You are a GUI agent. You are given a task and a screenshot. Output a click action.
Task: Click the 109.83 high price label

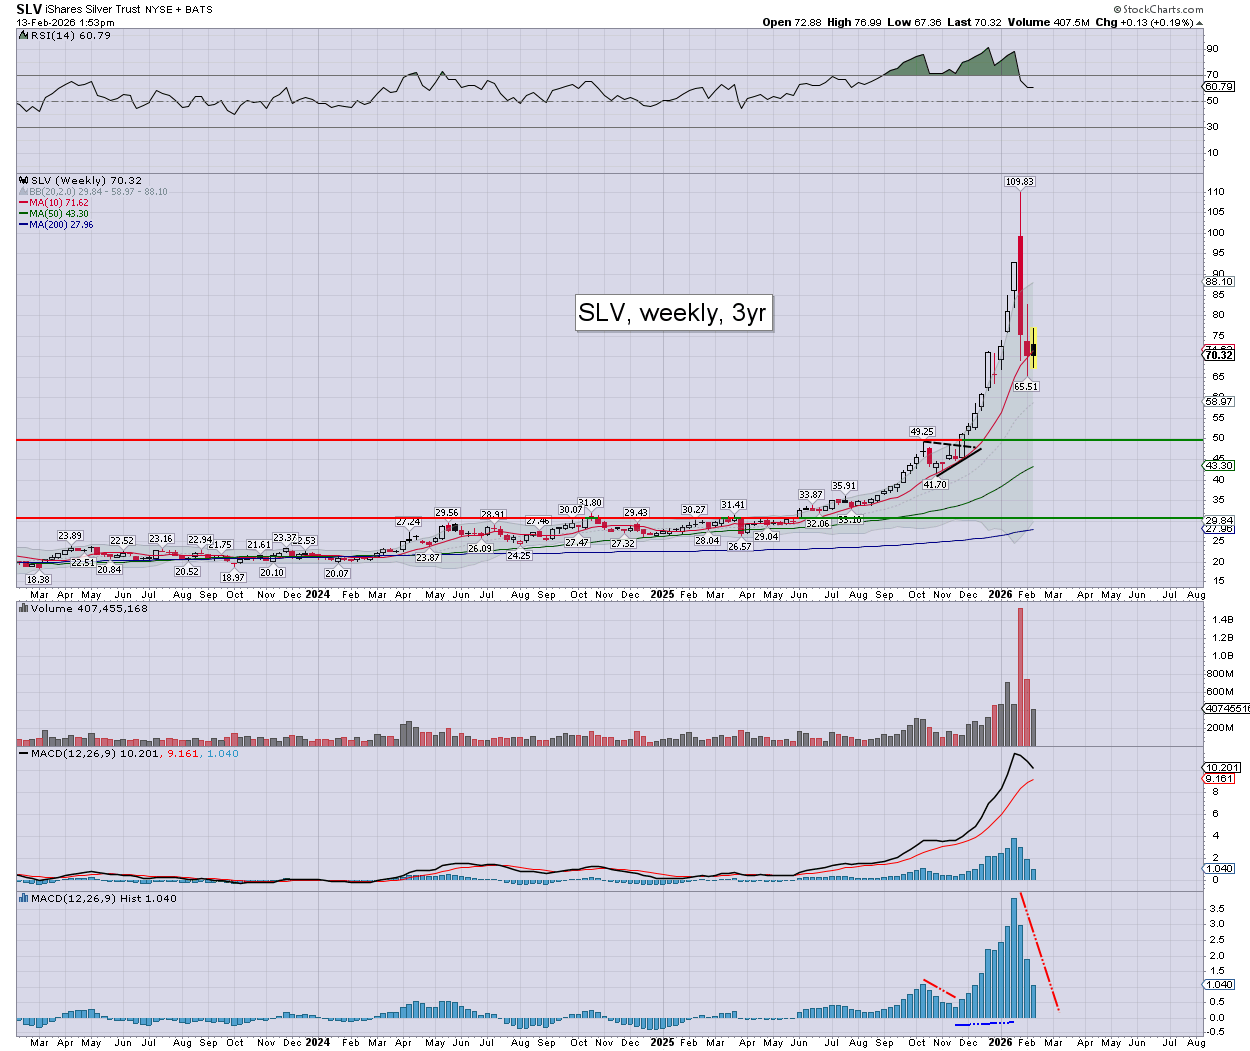point(1019,182)
